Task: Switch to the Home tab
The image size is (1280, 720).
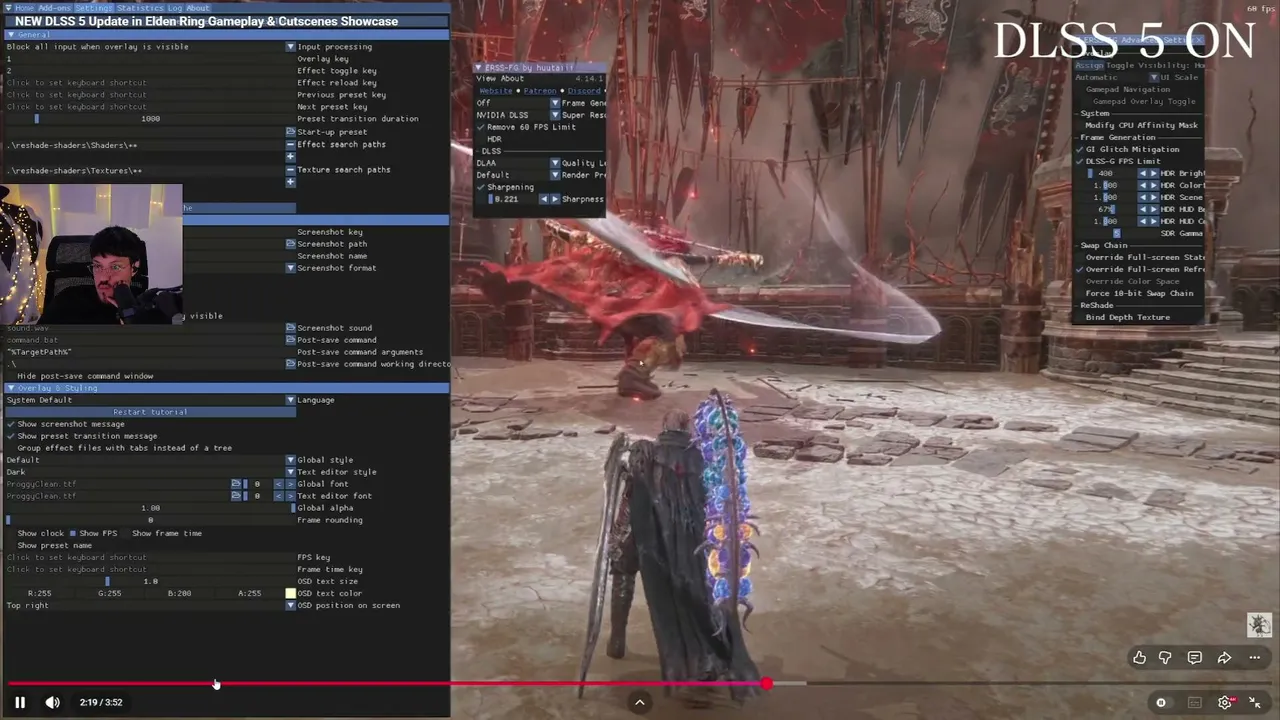Action: point(24,8)
